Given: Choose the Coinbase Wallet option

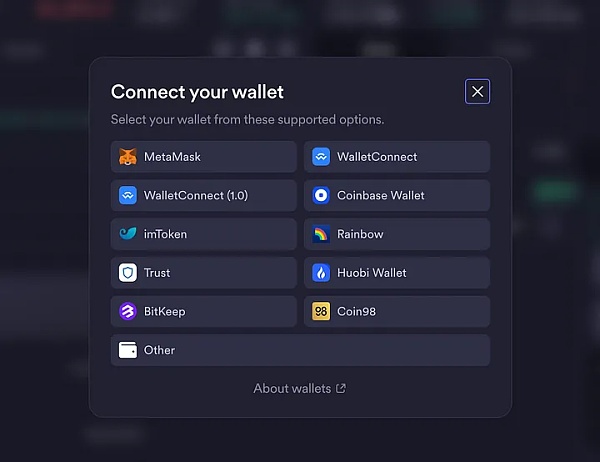Looking at the screenshot, I should pos(397,196).
